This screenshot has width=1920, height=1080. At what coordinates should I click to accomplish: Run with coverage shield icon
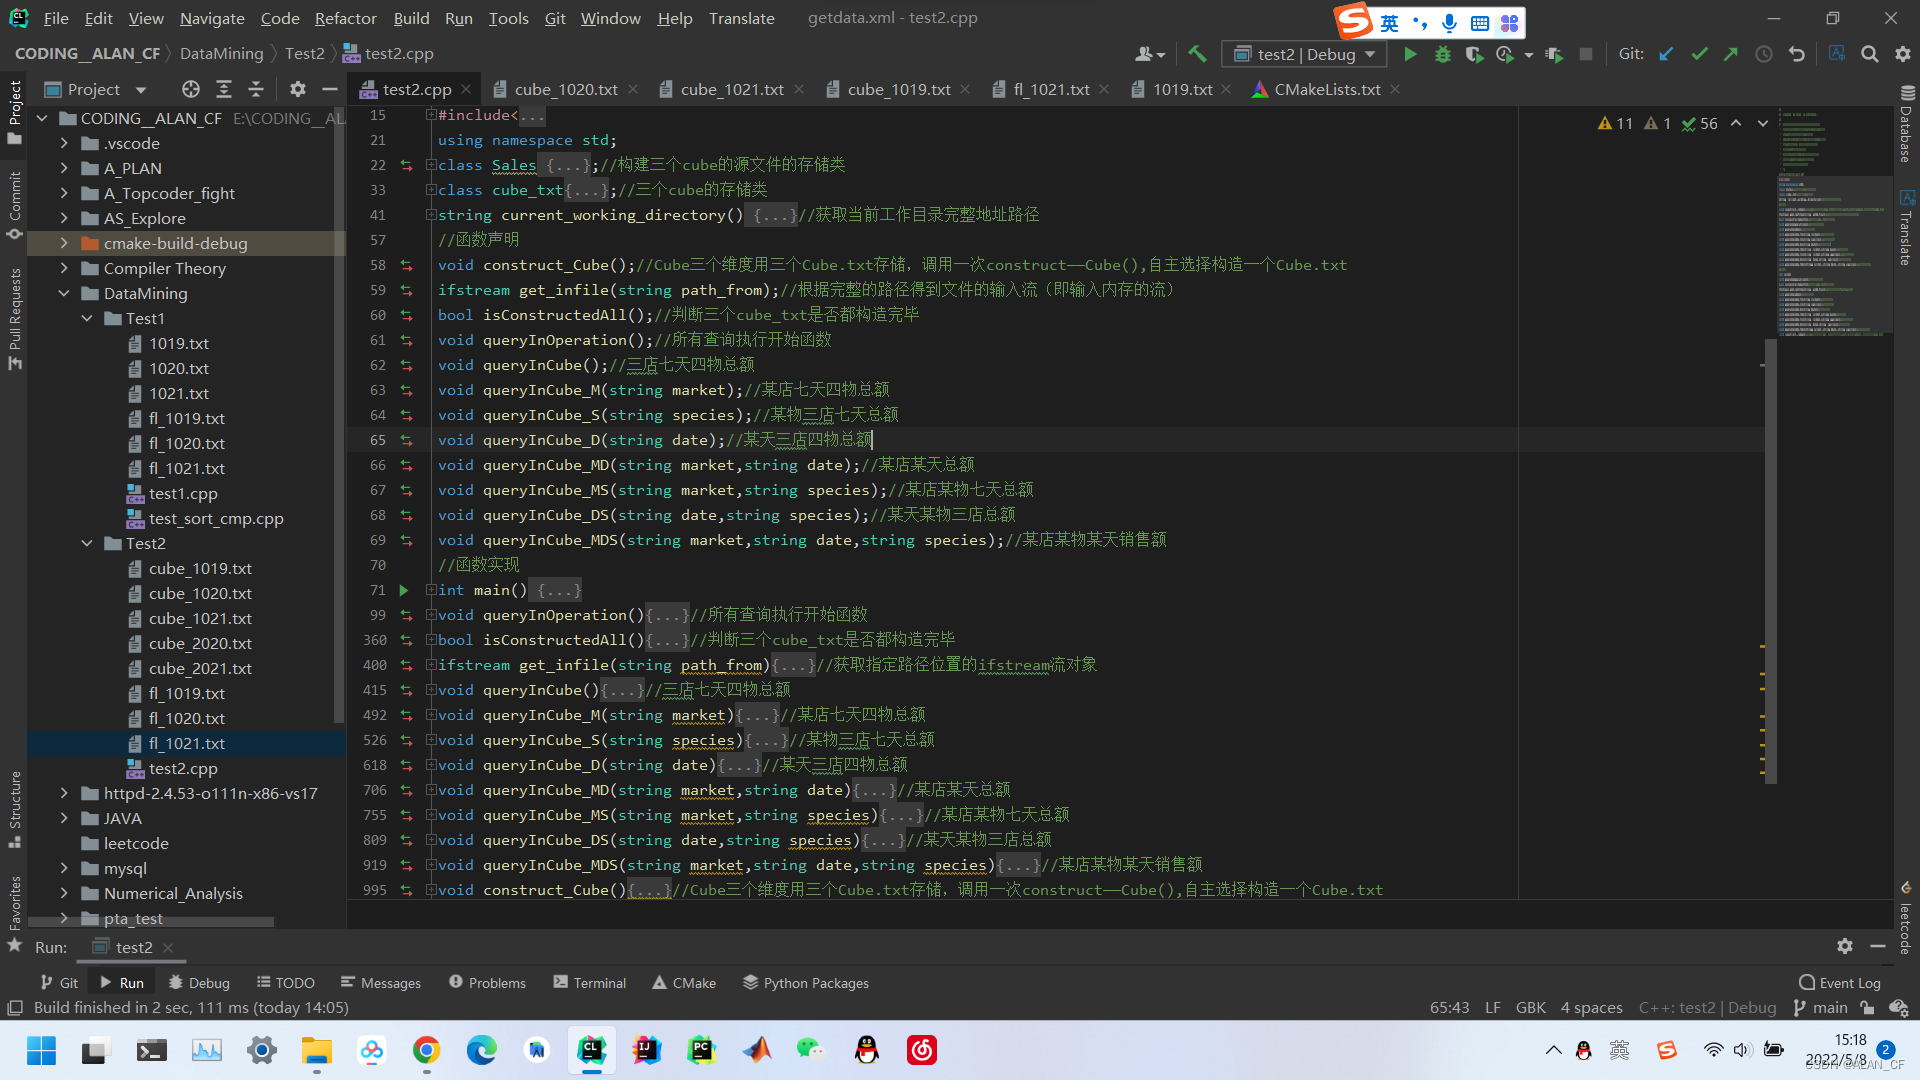[x=1474, y=54]
